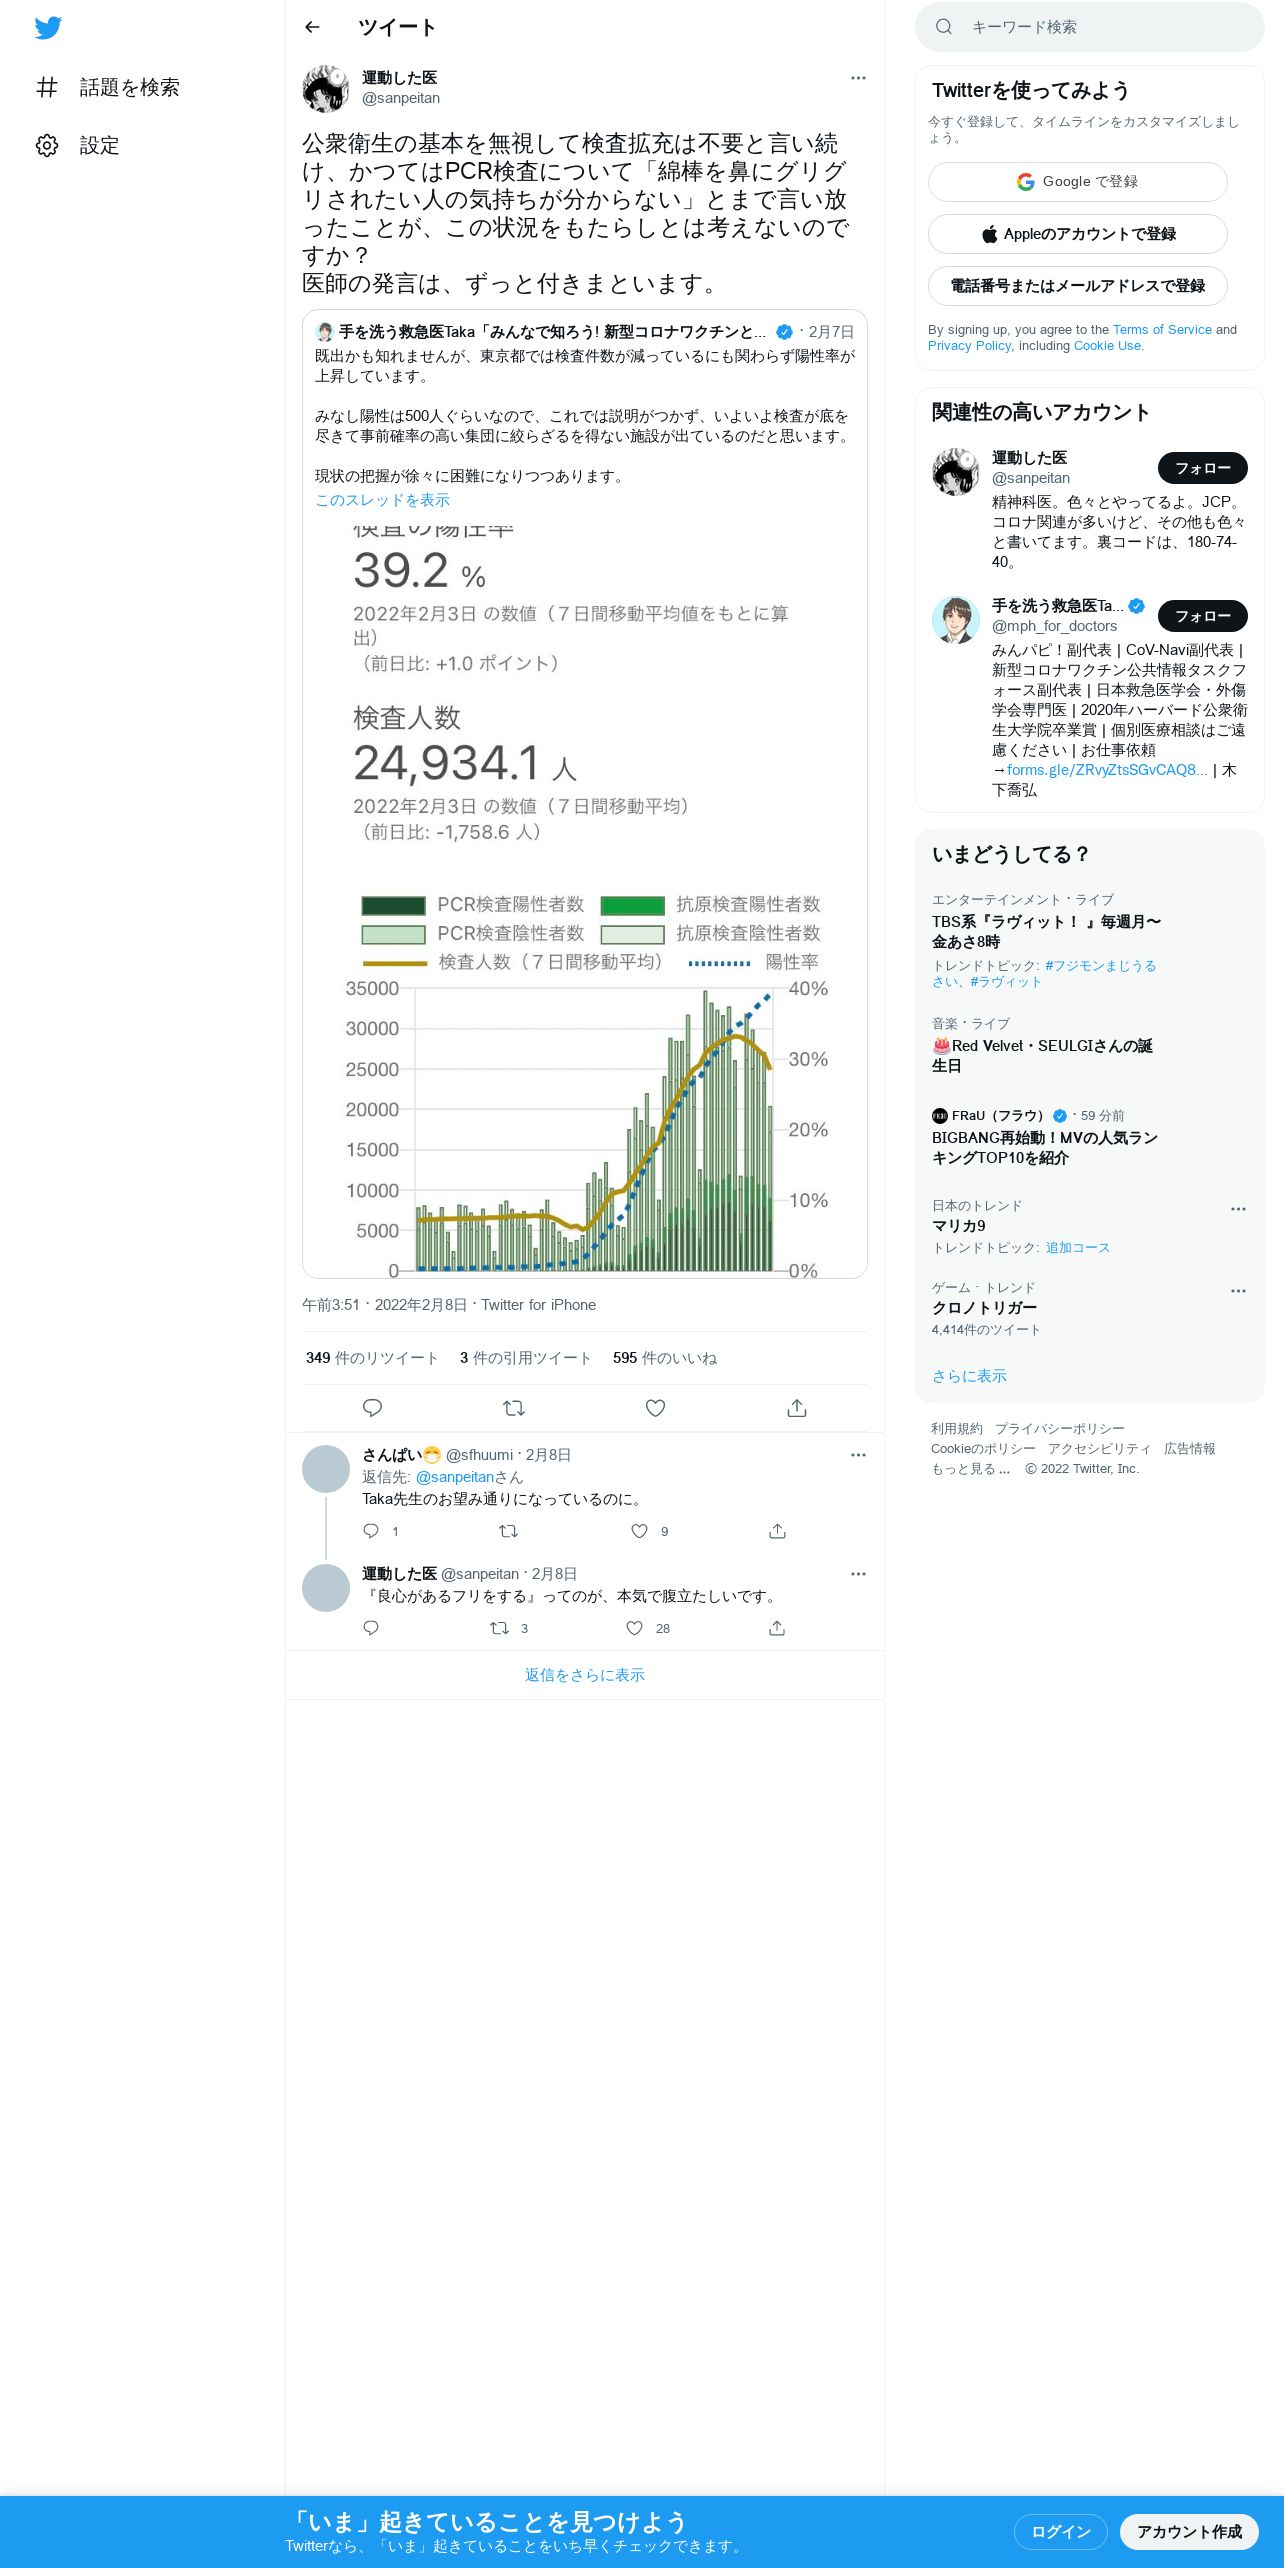1284x2568 pixels.
Task: Open more options on 運動した医's reply
Action: pyautogui.click(x=858, y=1574)
